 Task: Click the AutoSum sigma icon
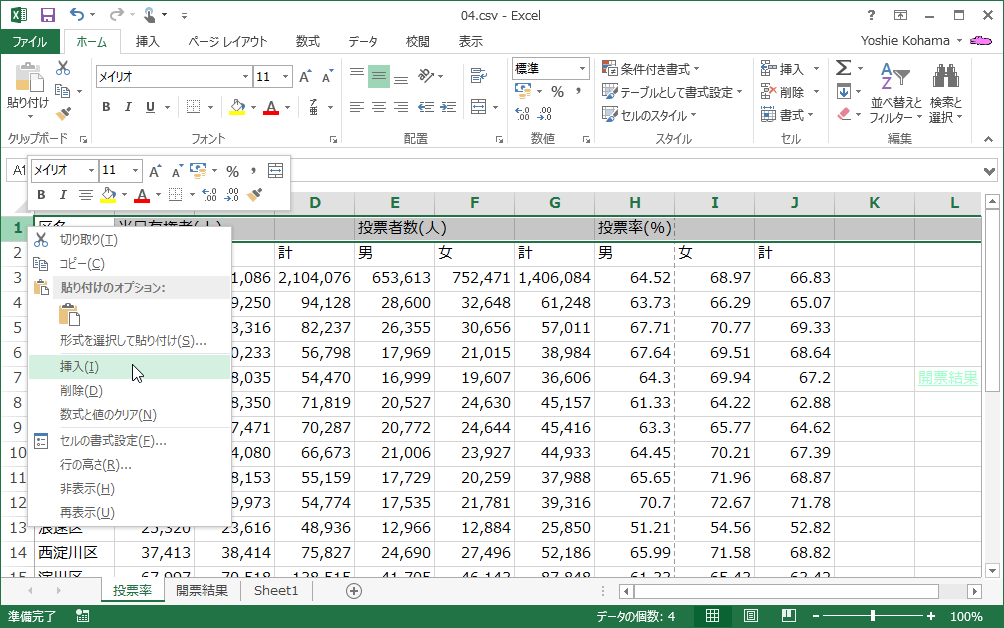point(844,68)
